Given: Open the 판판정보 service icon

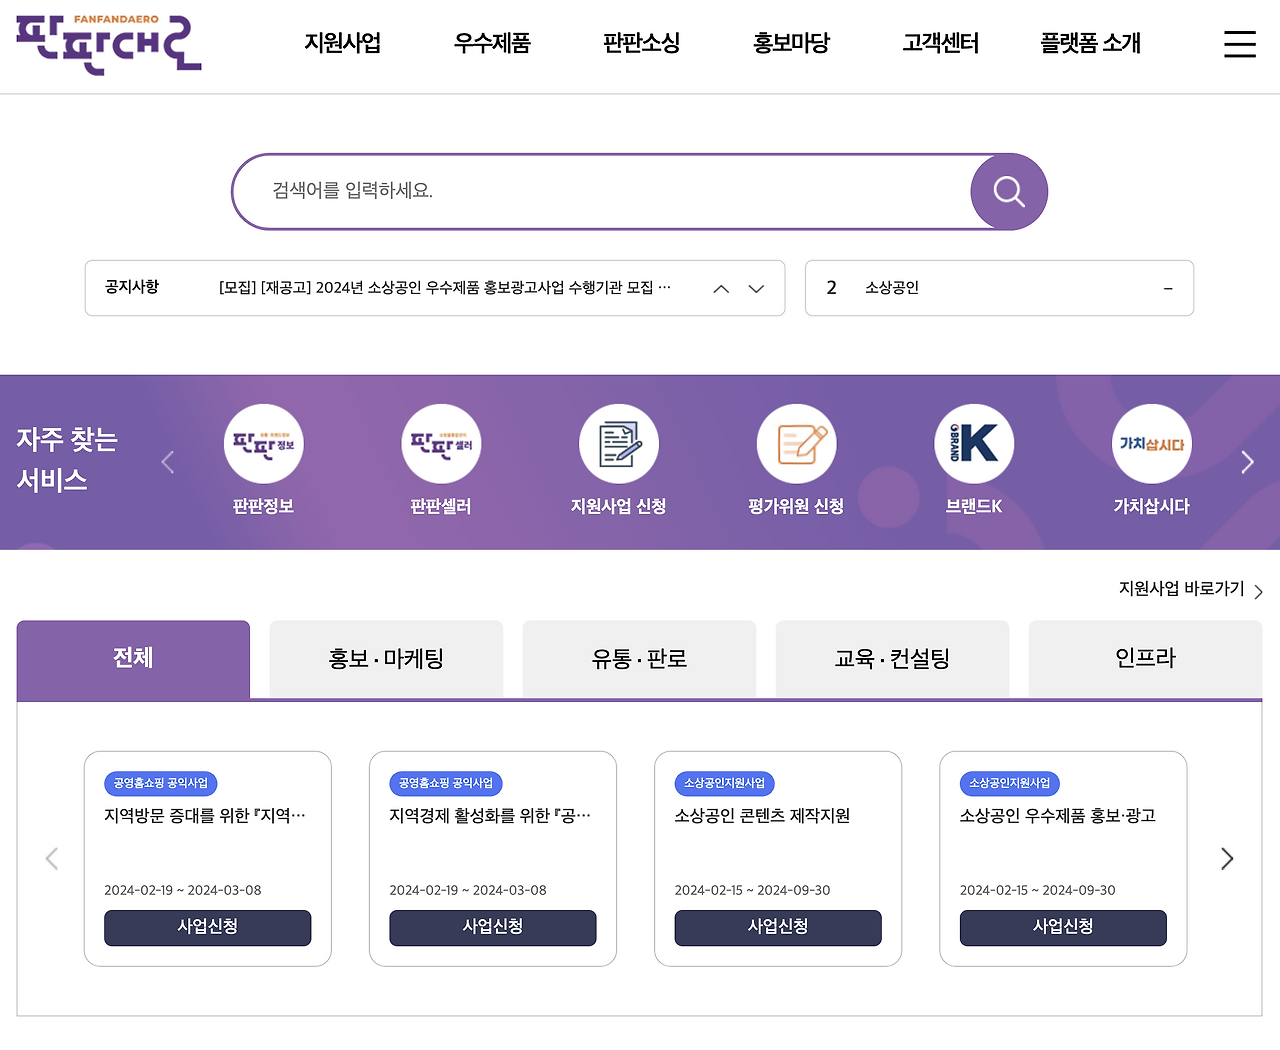Looking at the screenshot, I should point(264,443).
